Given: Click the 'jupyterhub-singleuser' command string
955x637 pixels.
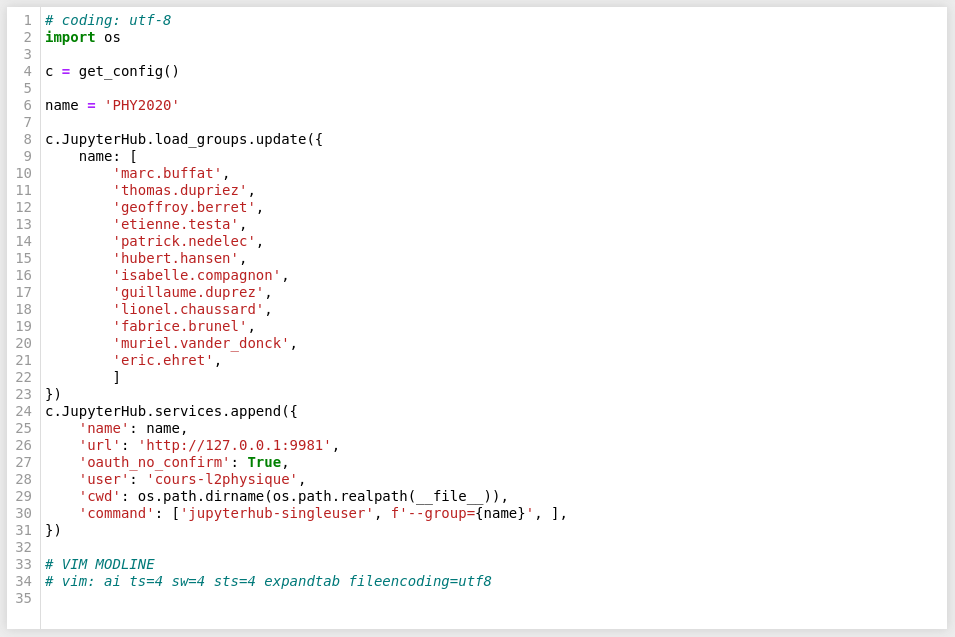Looking at the screenshot, I should [277, 513].
